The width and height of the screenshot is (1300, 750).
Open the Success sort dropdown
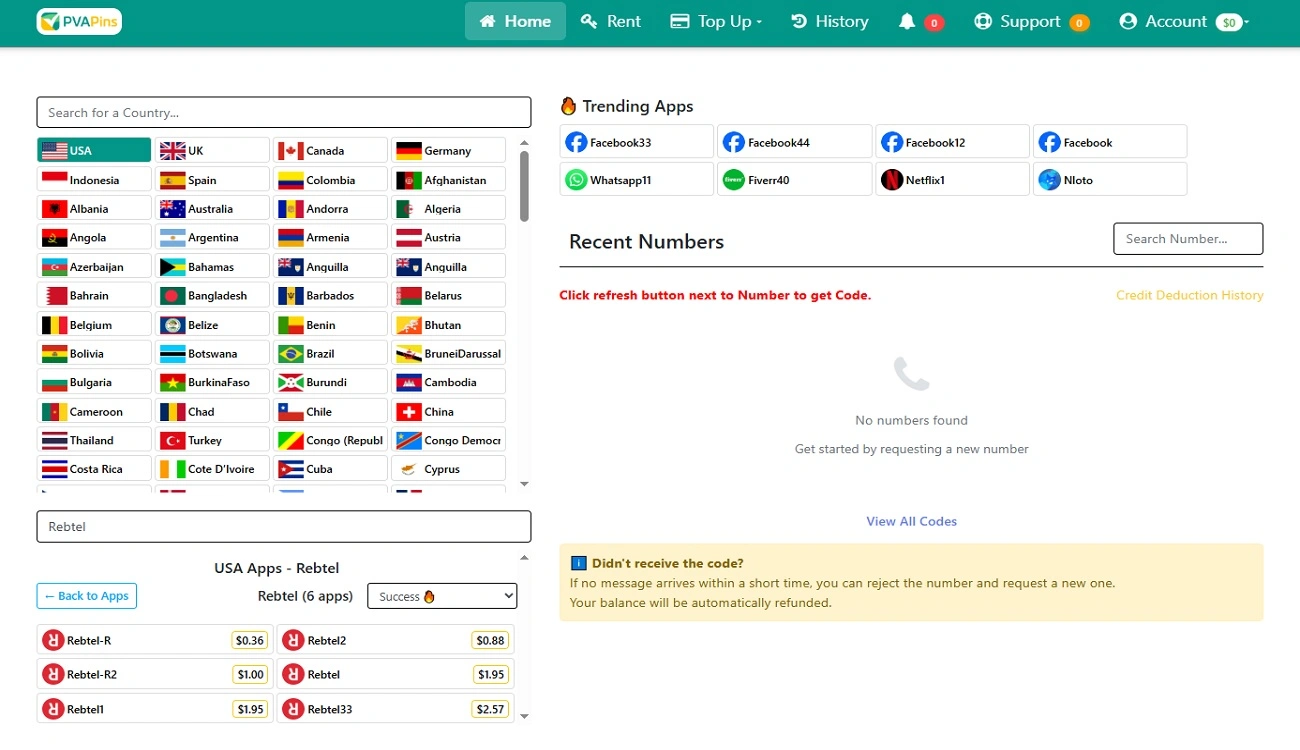[442, 596]
